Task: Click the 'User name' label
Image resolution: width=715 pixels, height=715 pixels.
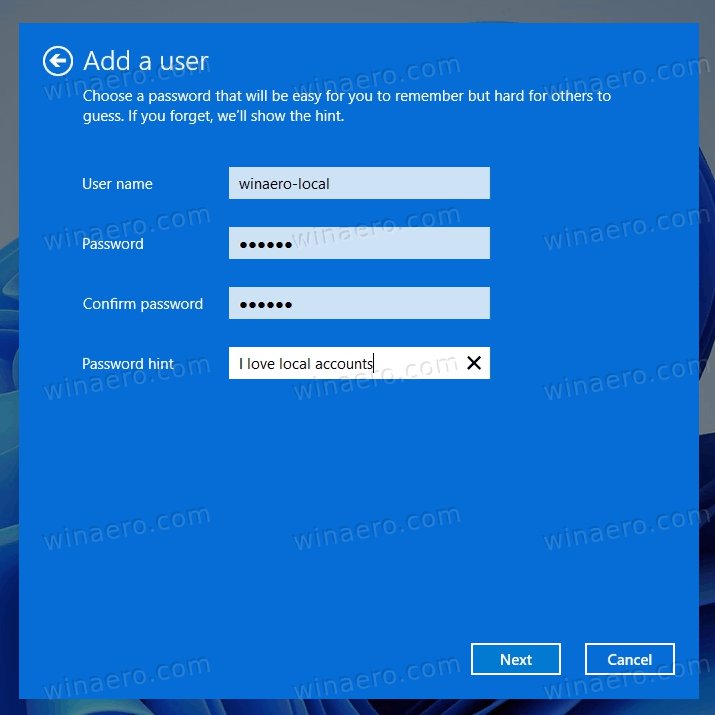Action: pos(117,184)
